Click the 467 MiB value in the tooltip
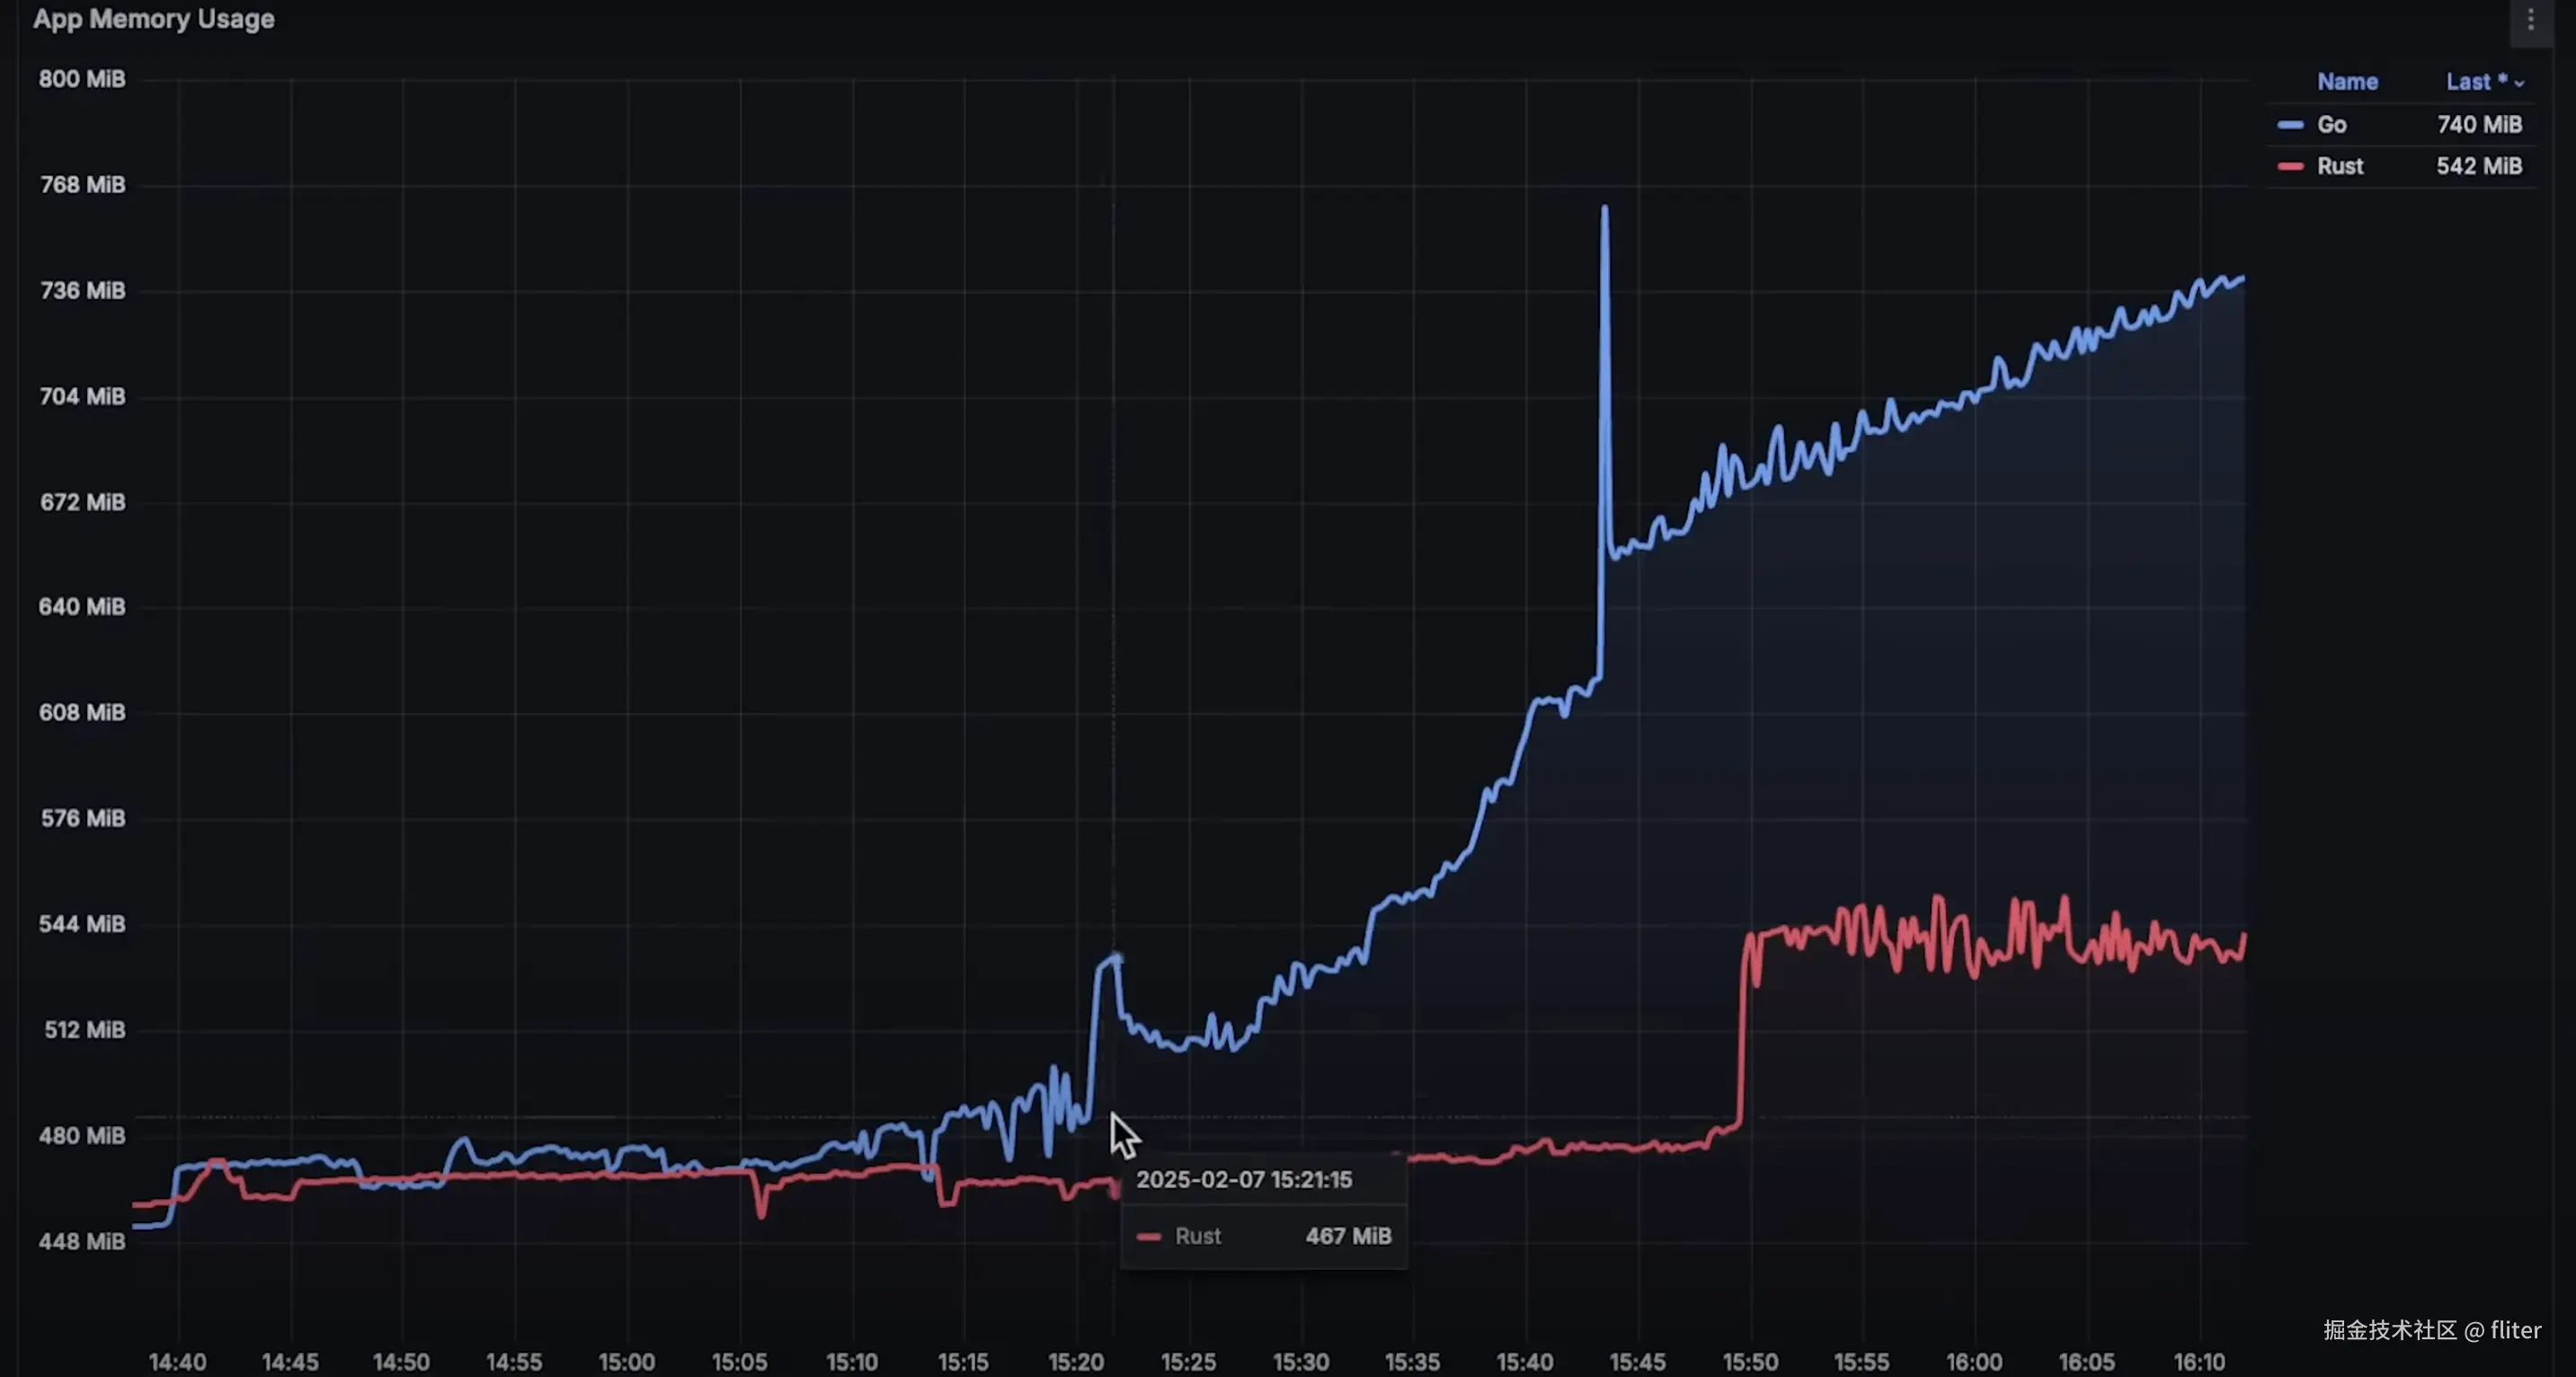This screenshot has height=1377, width=2576. tap(1348, 1237)
